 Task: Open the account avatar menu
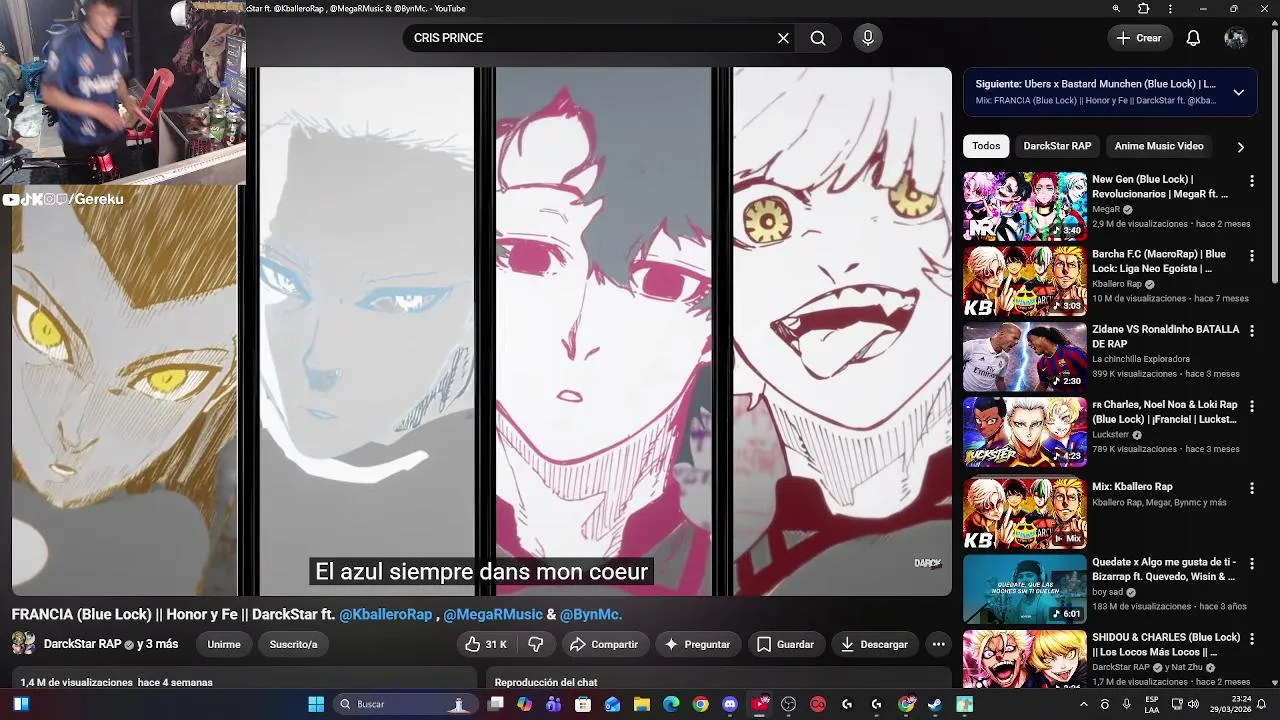click(1235, 38)
